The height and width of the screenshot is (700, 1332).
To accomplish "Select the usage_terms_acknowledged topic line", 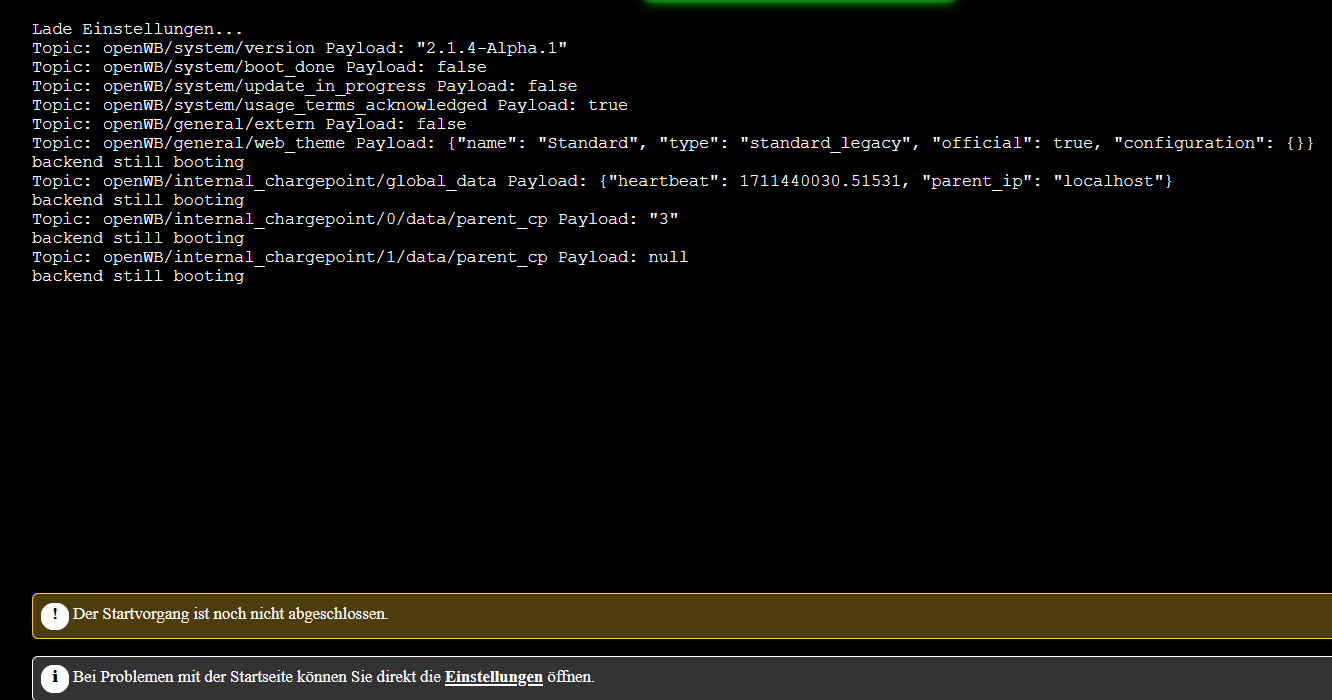I will [x=330, y=105].
